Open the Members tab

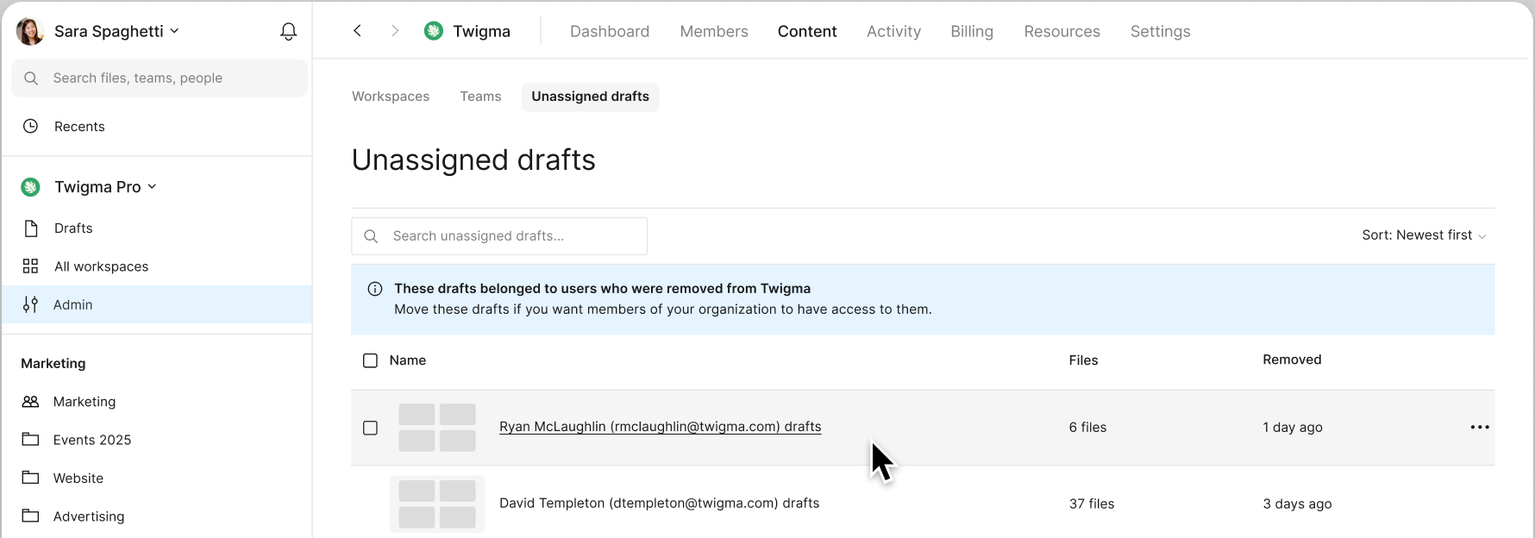click(714, 31)
